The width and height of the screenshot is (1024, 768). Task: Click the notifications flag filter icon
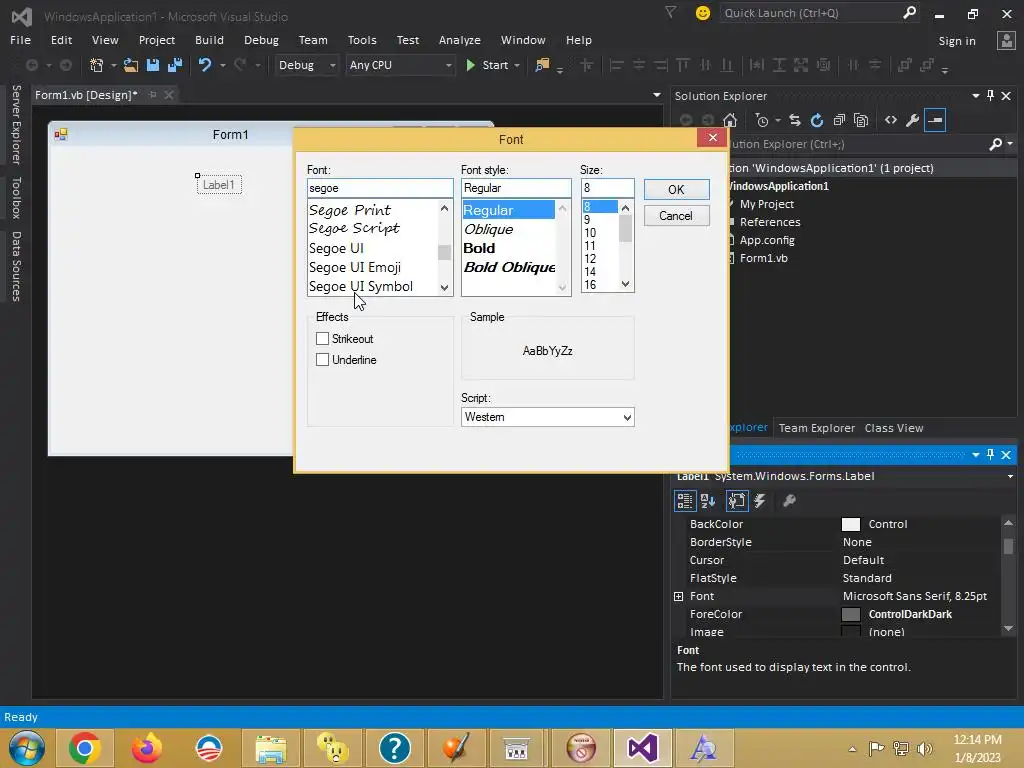[x=670, y=12]
